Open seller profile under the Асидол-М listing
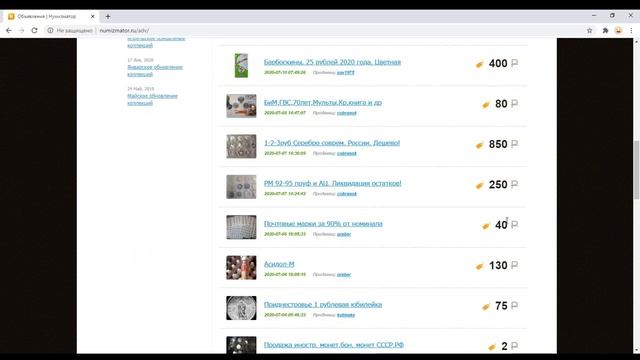The width and height of the screenshot is (640, 360). [344, 275]
